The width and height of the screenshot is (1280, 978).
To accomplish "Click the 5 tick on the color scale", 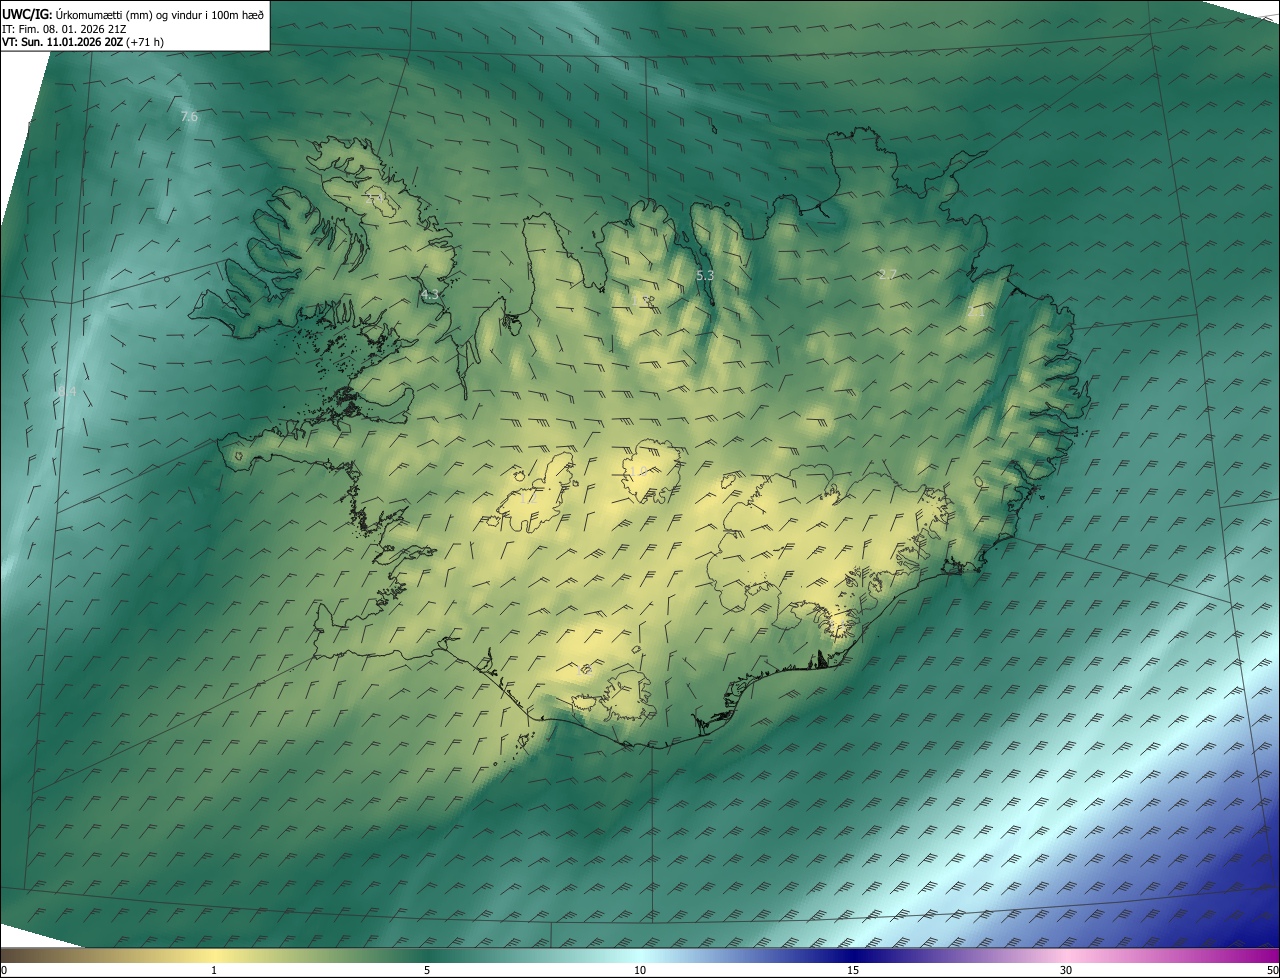I will pyautogui.click(x=427, y=970).
